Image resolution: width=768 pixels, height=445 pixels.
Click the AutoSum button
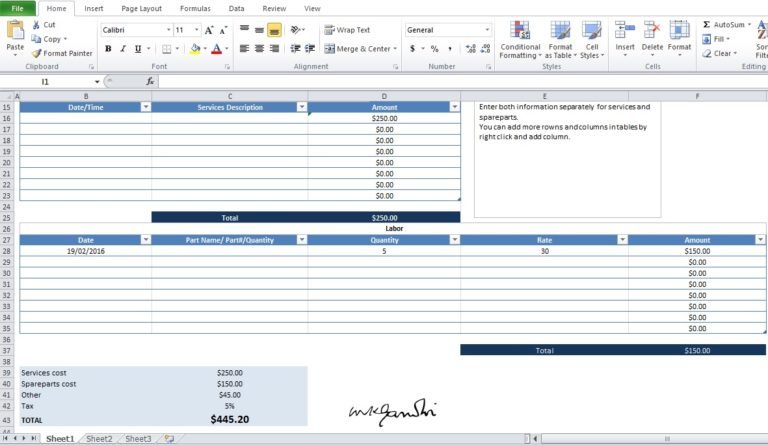tap(725, 24)
